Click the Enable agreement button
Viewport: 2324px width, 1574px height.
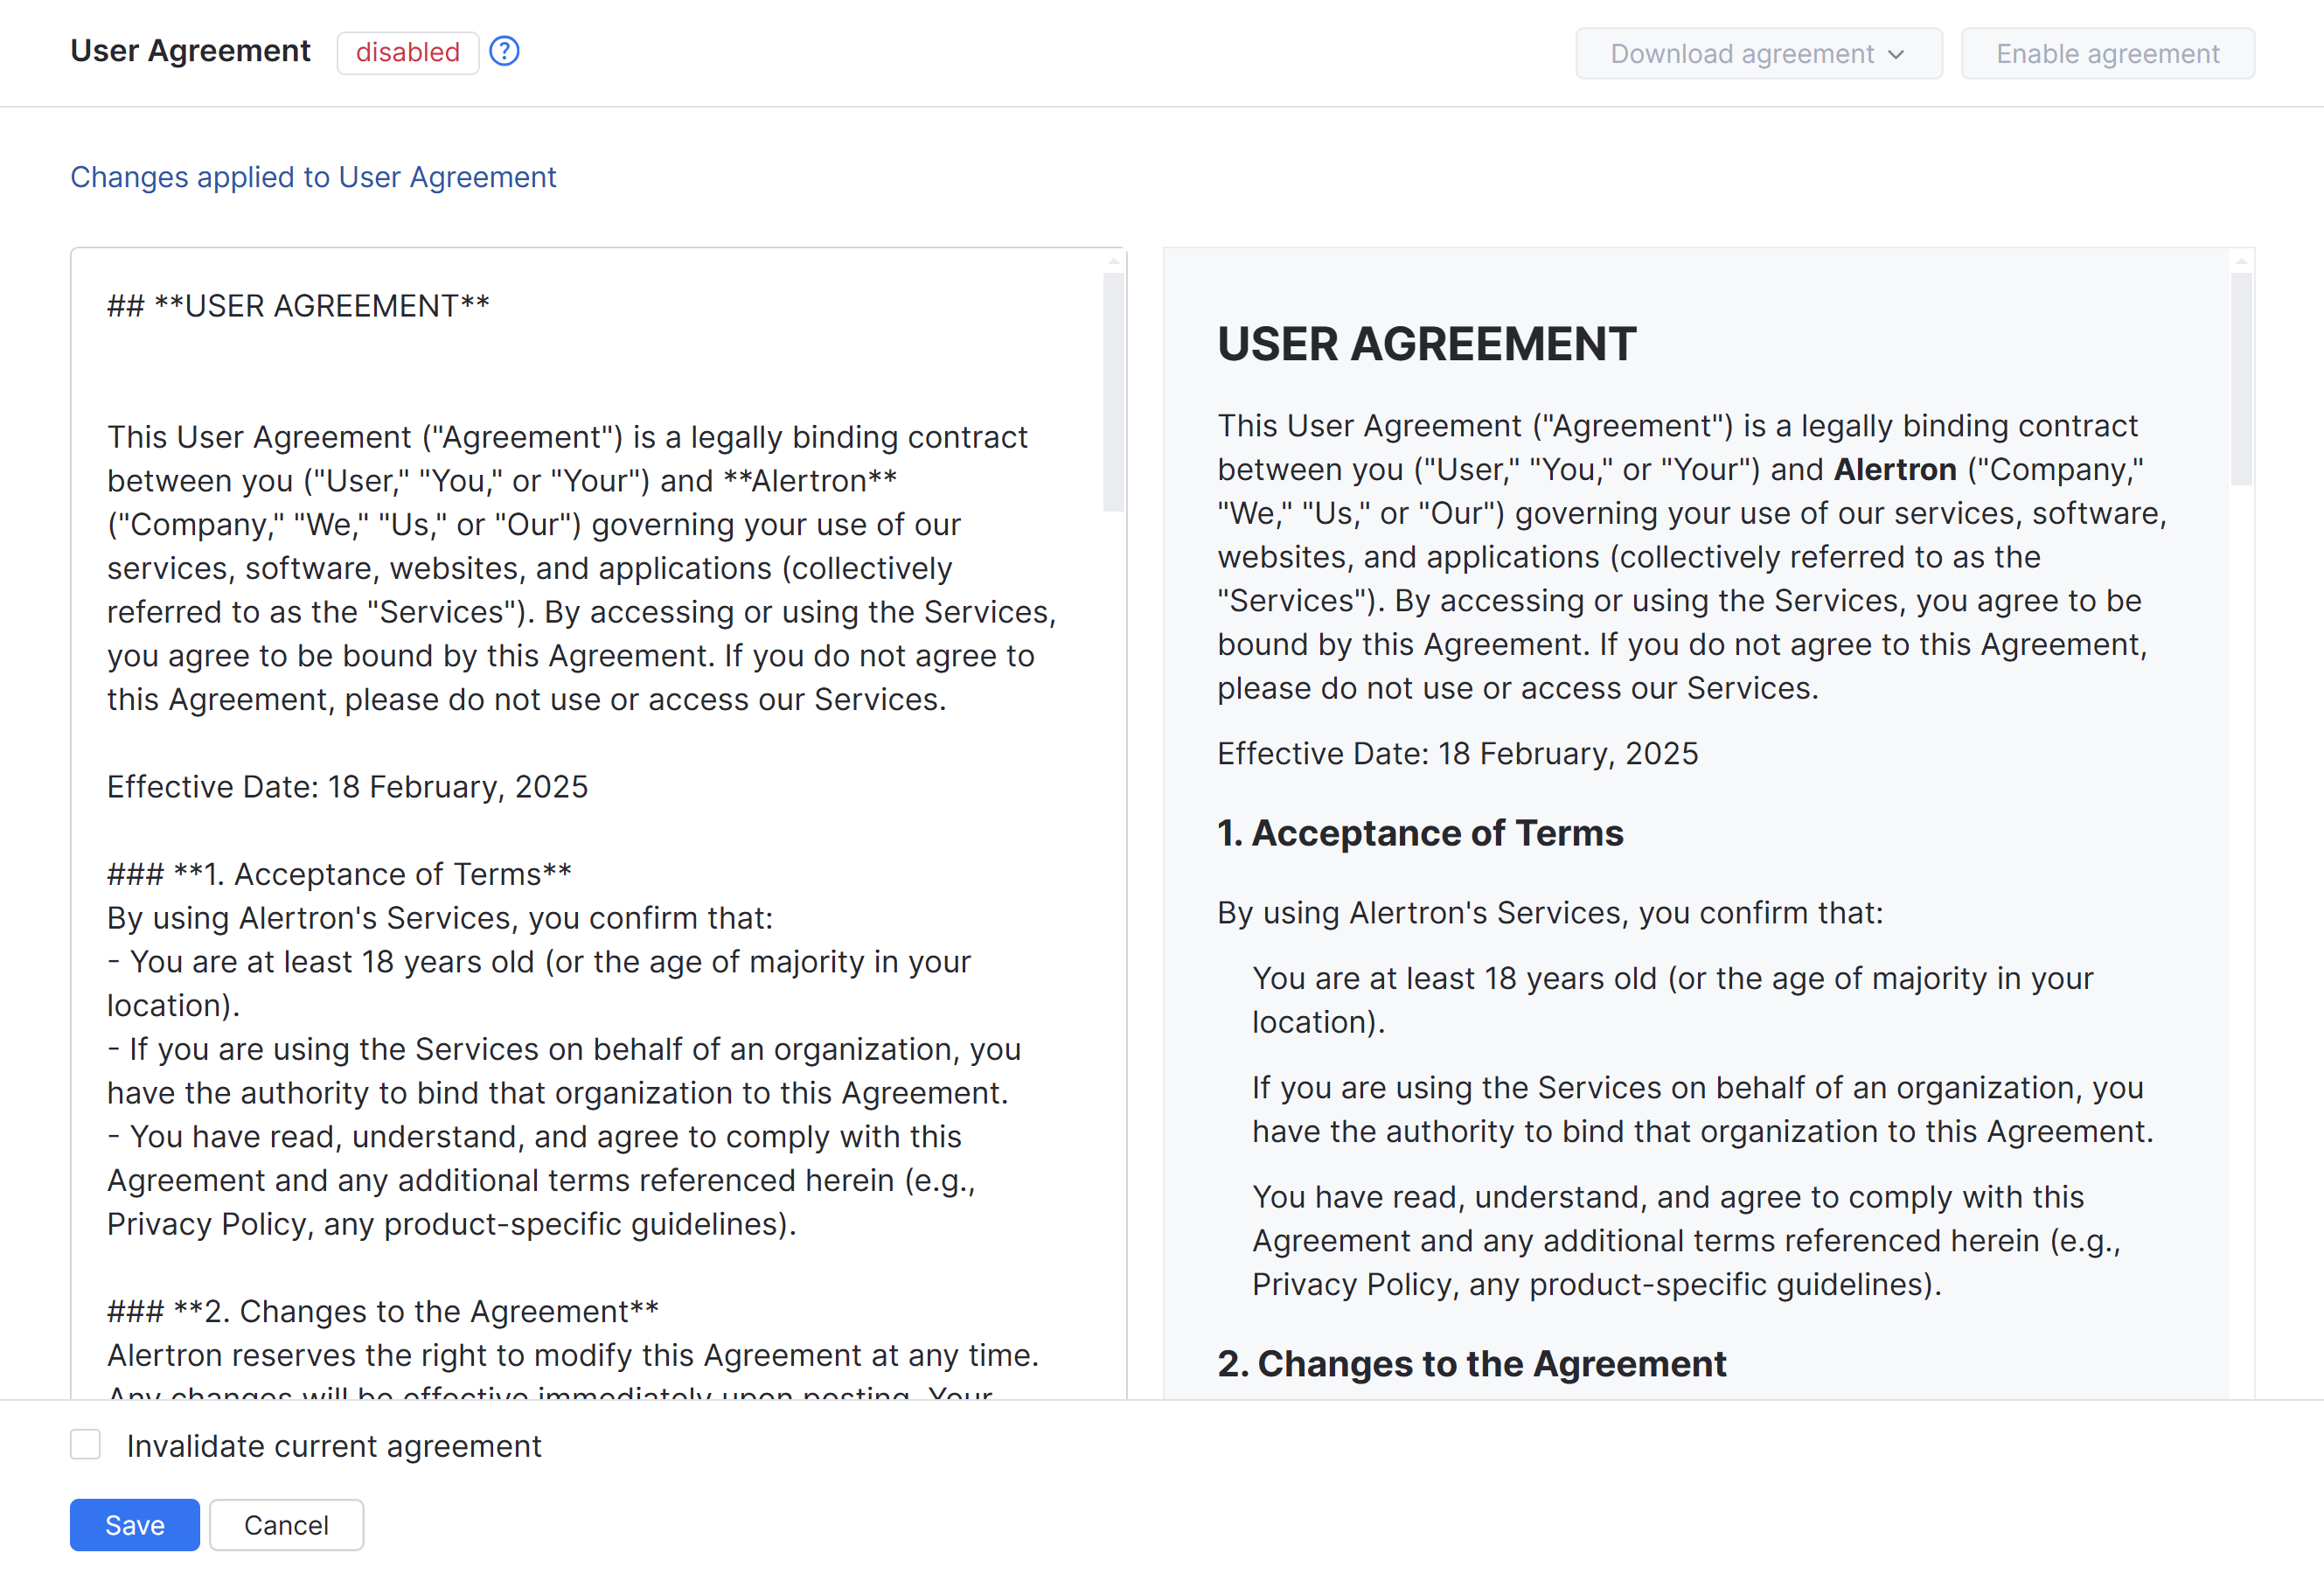coord(2106,53)
